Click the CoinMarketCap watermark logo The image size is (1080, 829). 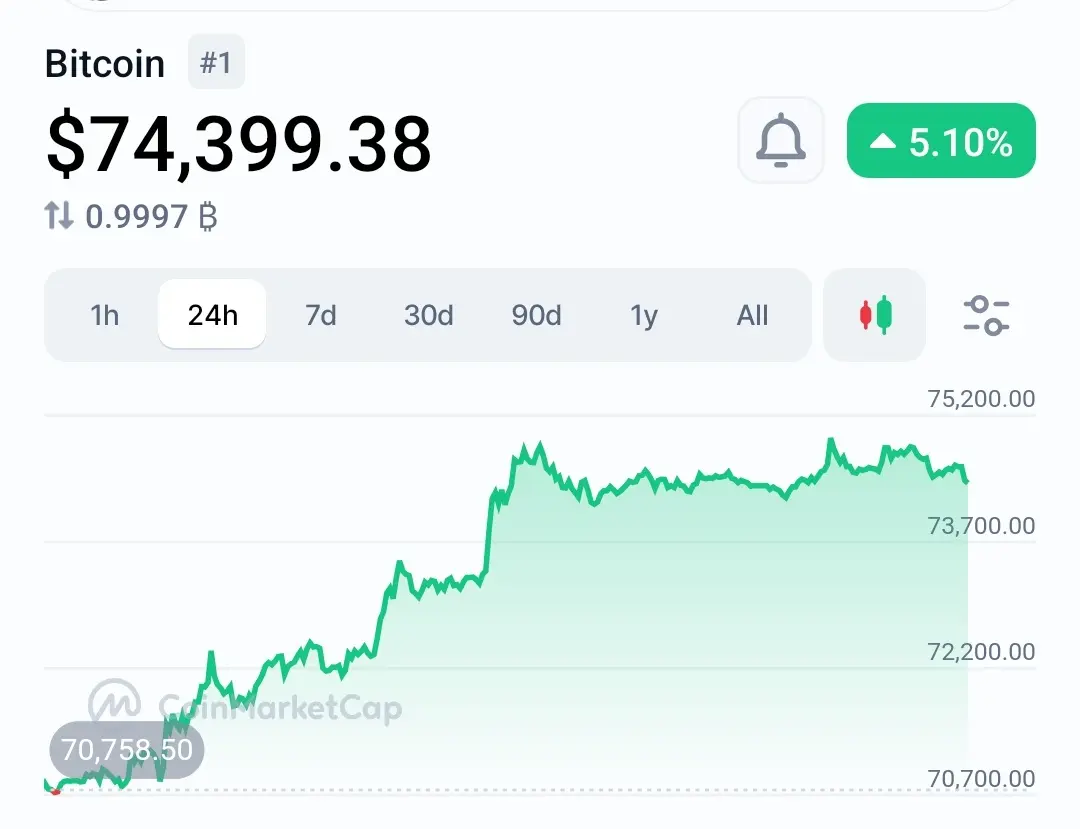245,704
